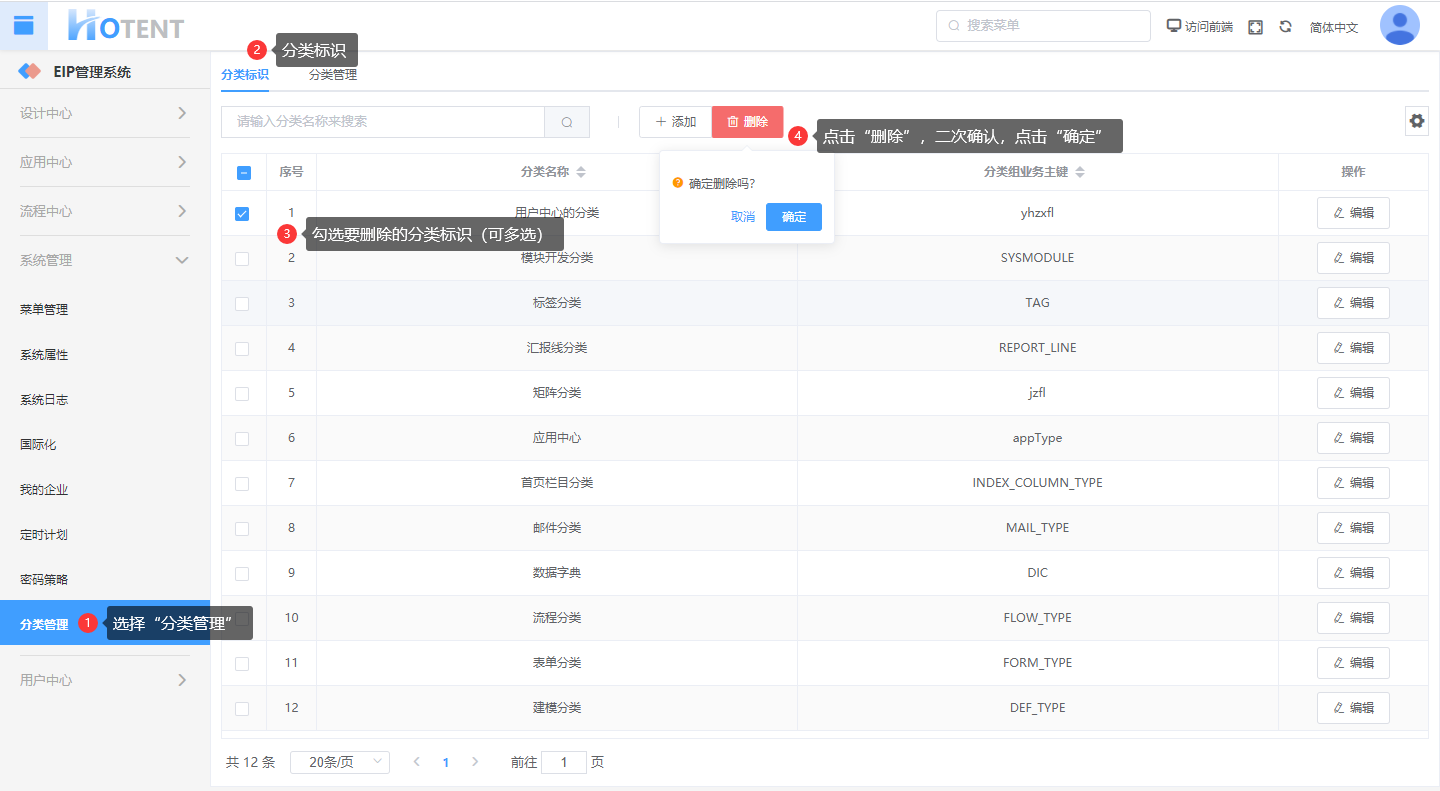
Task: Sort by 分类组业务主键 column
Action: coord(1079,172)
